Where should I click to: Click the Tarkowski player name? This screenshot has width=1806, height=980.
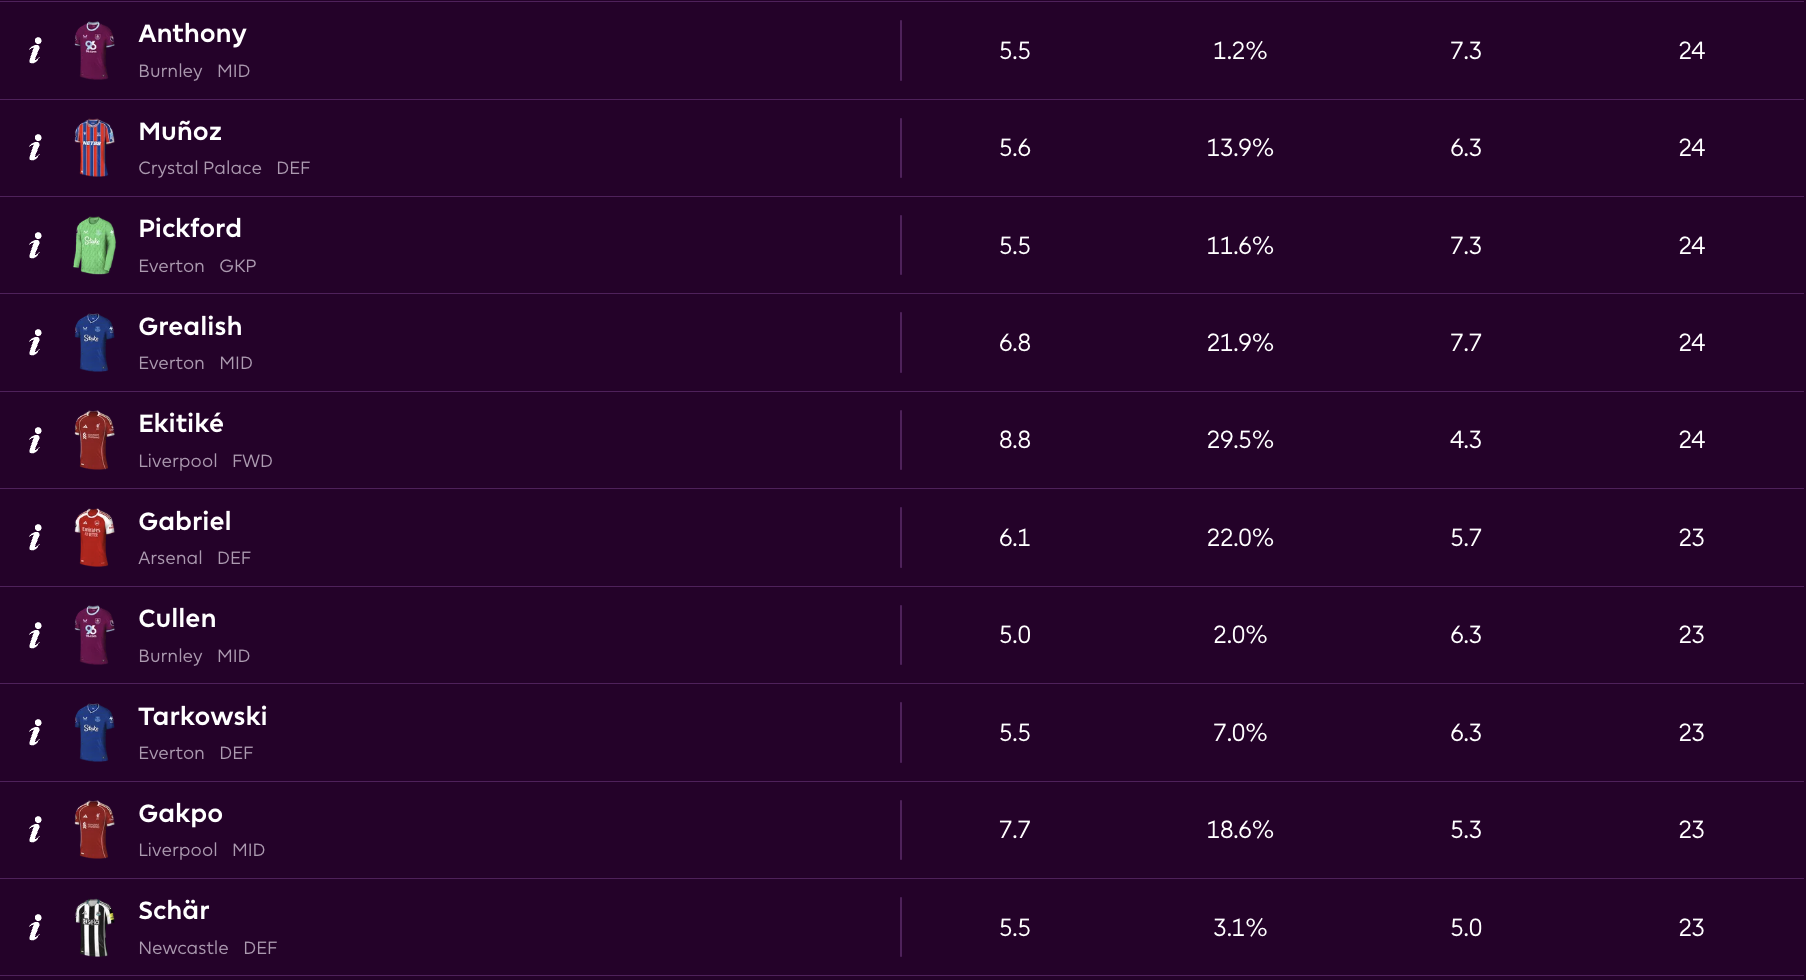click(203, 717)
